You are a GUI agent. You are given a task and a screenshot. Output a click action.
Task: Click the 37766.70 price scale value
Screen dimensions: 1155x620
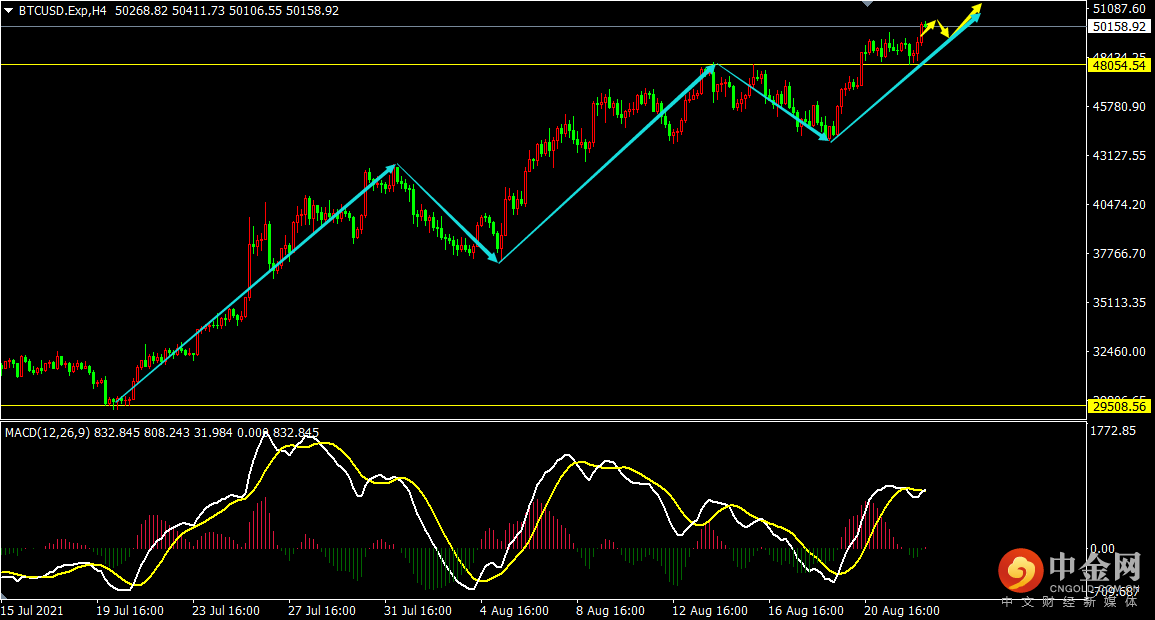pos(1119,254)
